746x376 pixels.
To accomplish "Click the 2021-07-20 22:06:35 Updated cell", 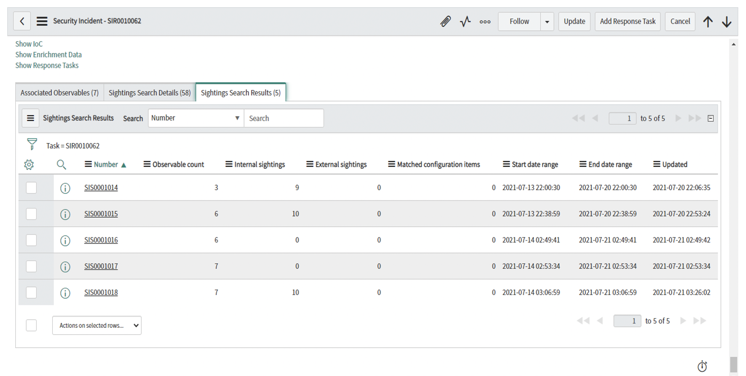I will [x=681, y=188].
